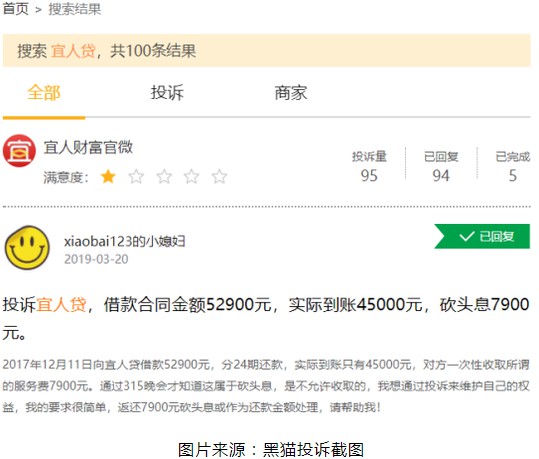Open the 宜人财富官微 merchant name

coord(88,147)
